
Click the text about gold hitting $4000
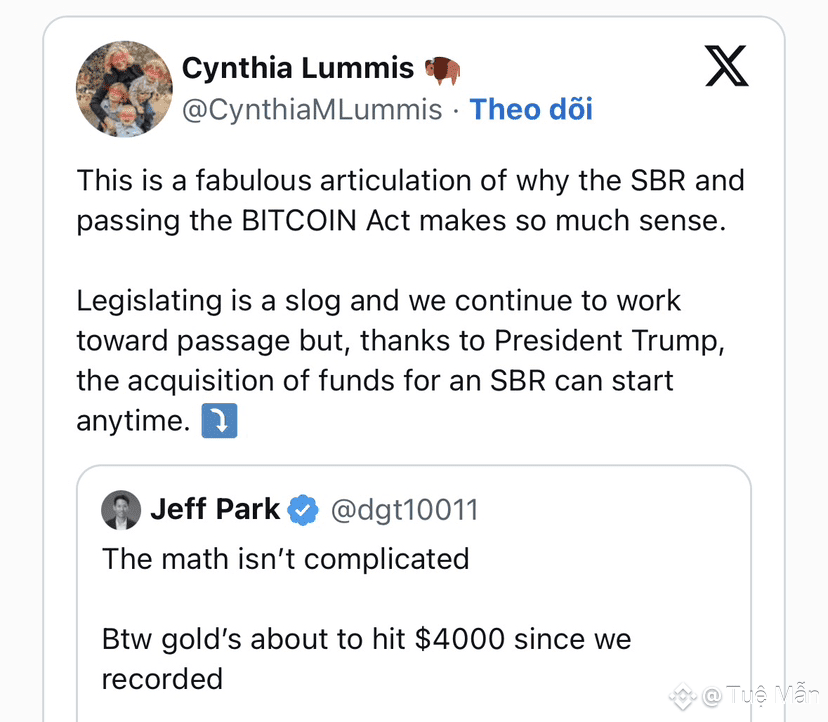click(x=366, y=639)
